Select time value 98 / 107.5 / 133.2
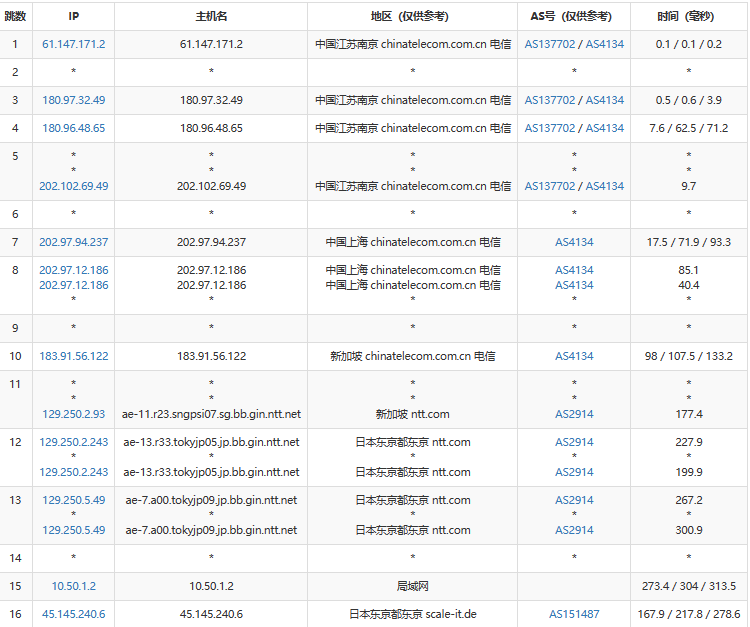This screenshot has height=627, width=750. pos(689,356)
